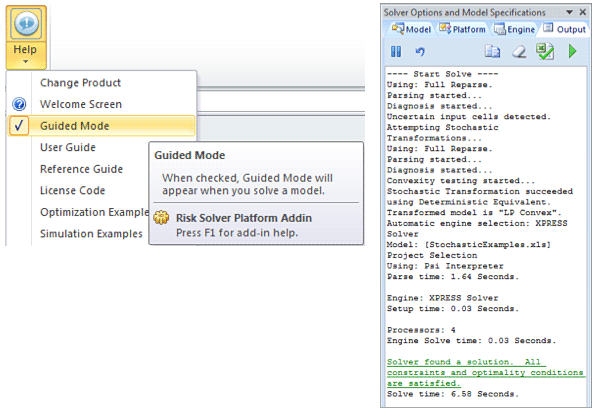This screenshot has width=599, height=417.
Task: Click the pause solve icon
Action: coord(396,52)
